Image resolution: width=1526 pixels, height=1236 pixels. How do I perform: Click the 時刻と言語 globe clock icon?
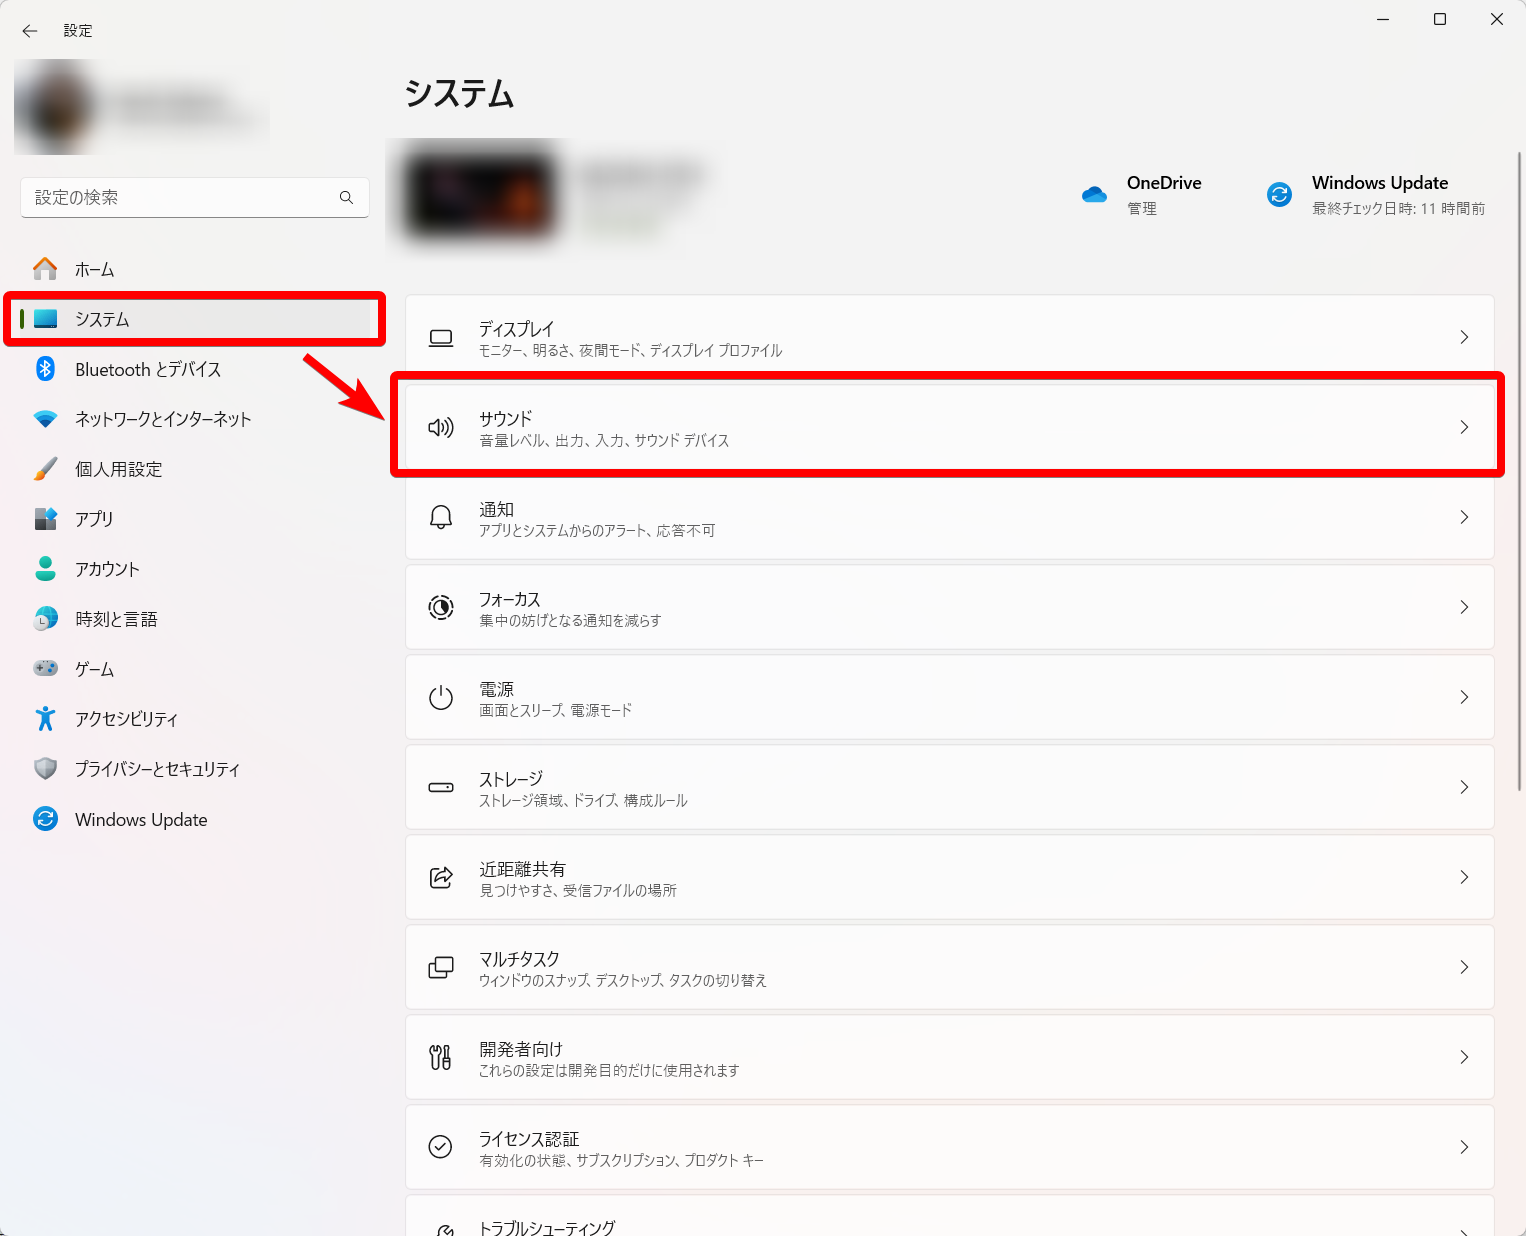point(45,619)
